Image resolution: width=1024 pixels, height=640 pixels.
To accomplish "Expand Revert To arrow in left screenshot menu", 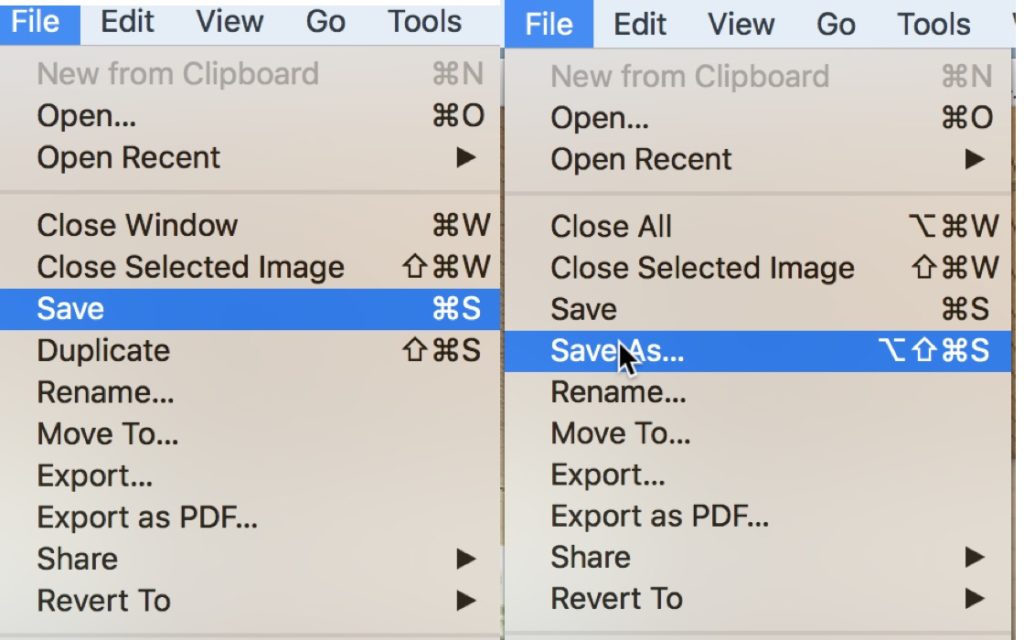I will [466, 601].
